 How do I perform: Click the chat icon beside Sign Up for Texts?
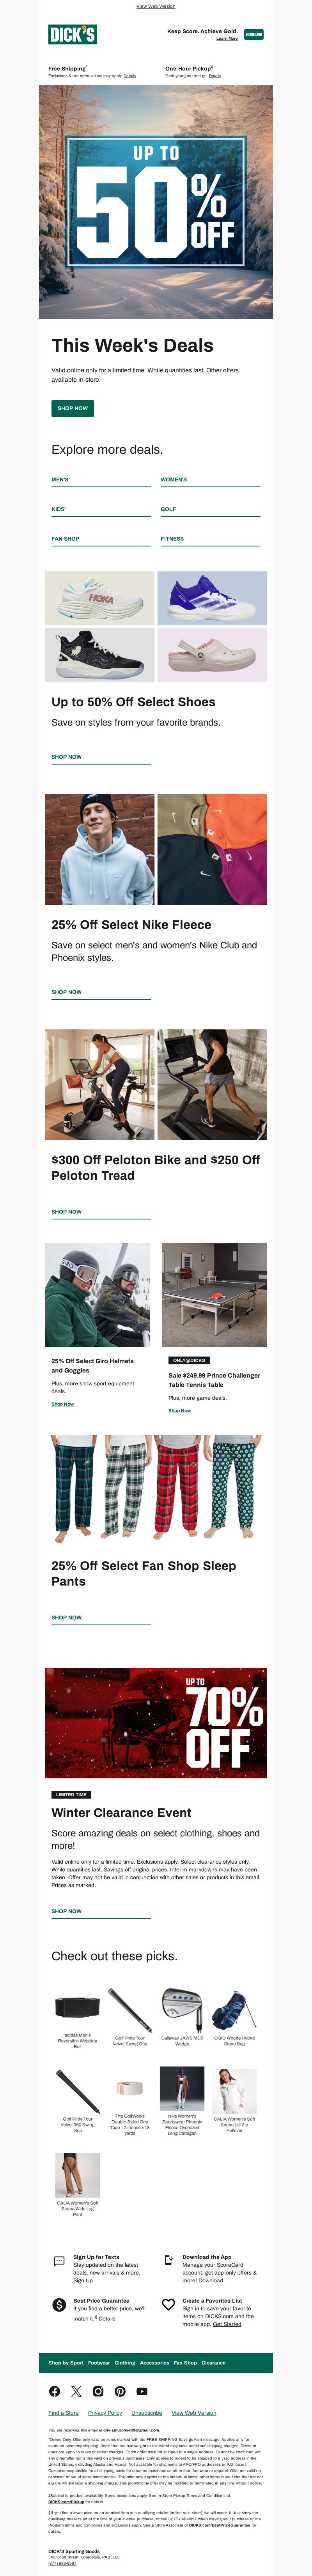[x=59, y=2261]
